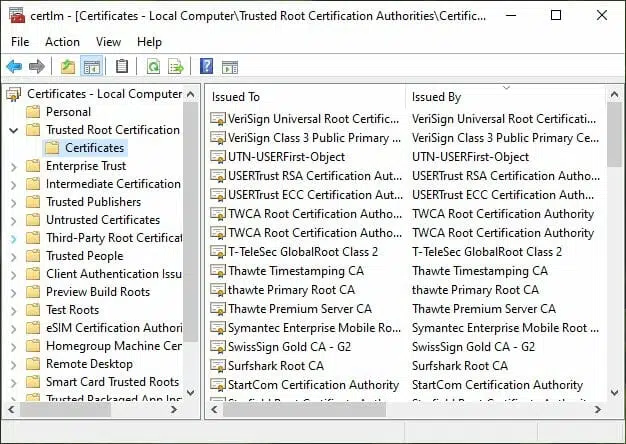Expand the Trusted Publishers node
Viewport: 626px width, 444px height.
click(x=14, y=202)
